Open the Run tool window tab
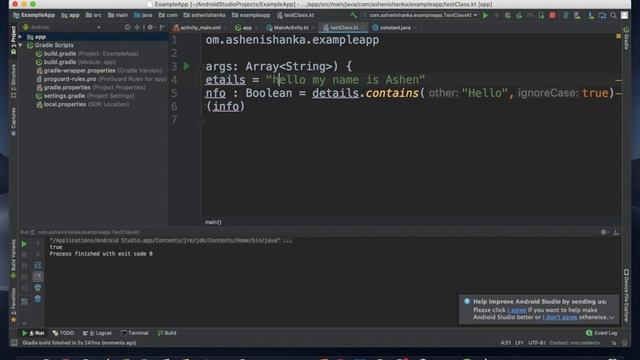This screenshot has height=360, width=640. coord(33,333)
